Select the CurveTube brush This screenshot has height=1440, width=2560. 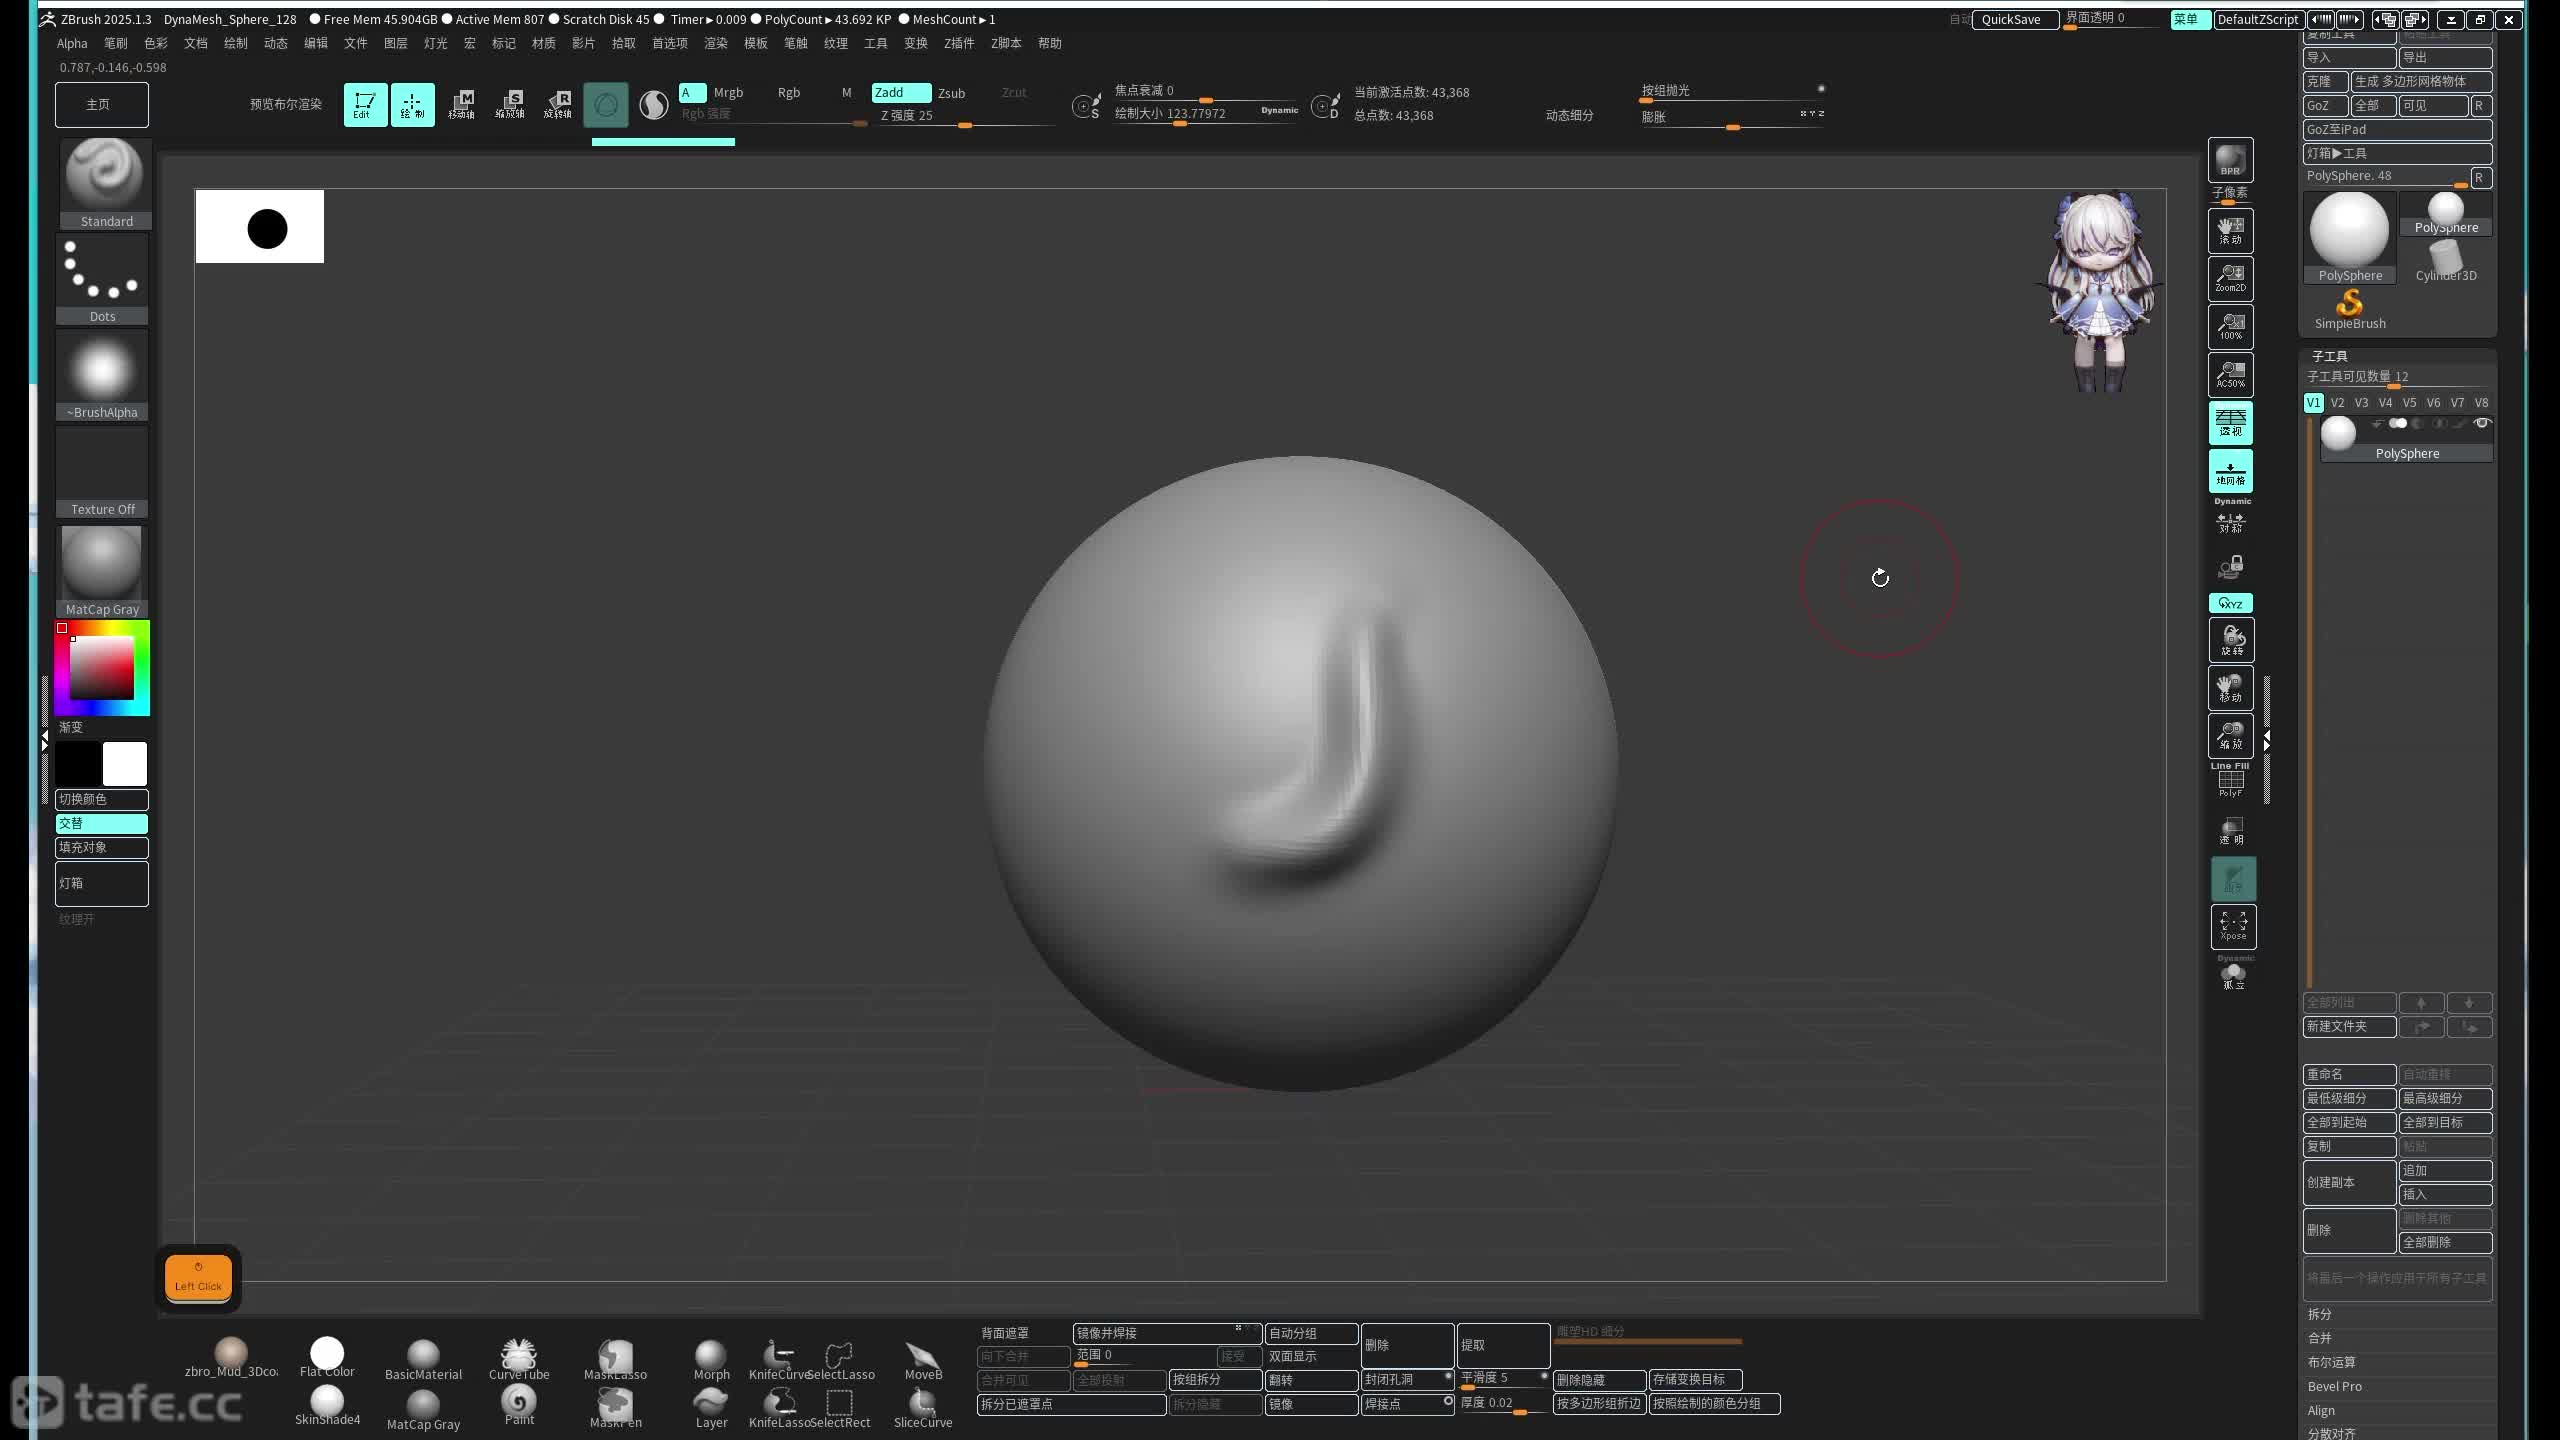(519, 1360)
